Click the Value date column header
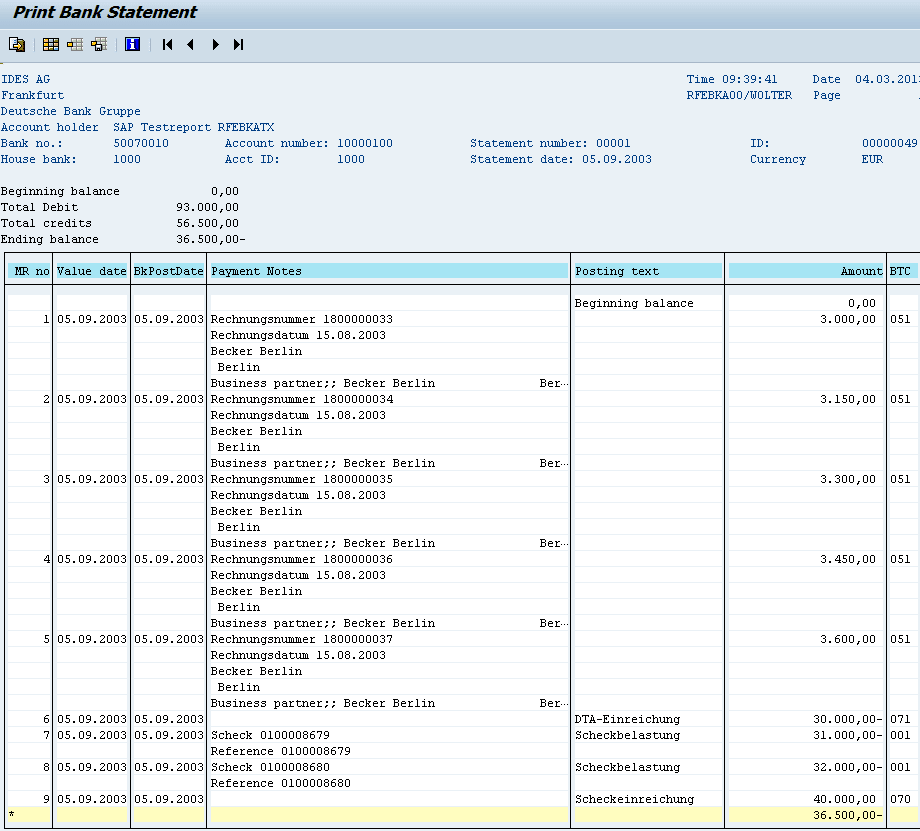920x831 pixels. point(92,271)
